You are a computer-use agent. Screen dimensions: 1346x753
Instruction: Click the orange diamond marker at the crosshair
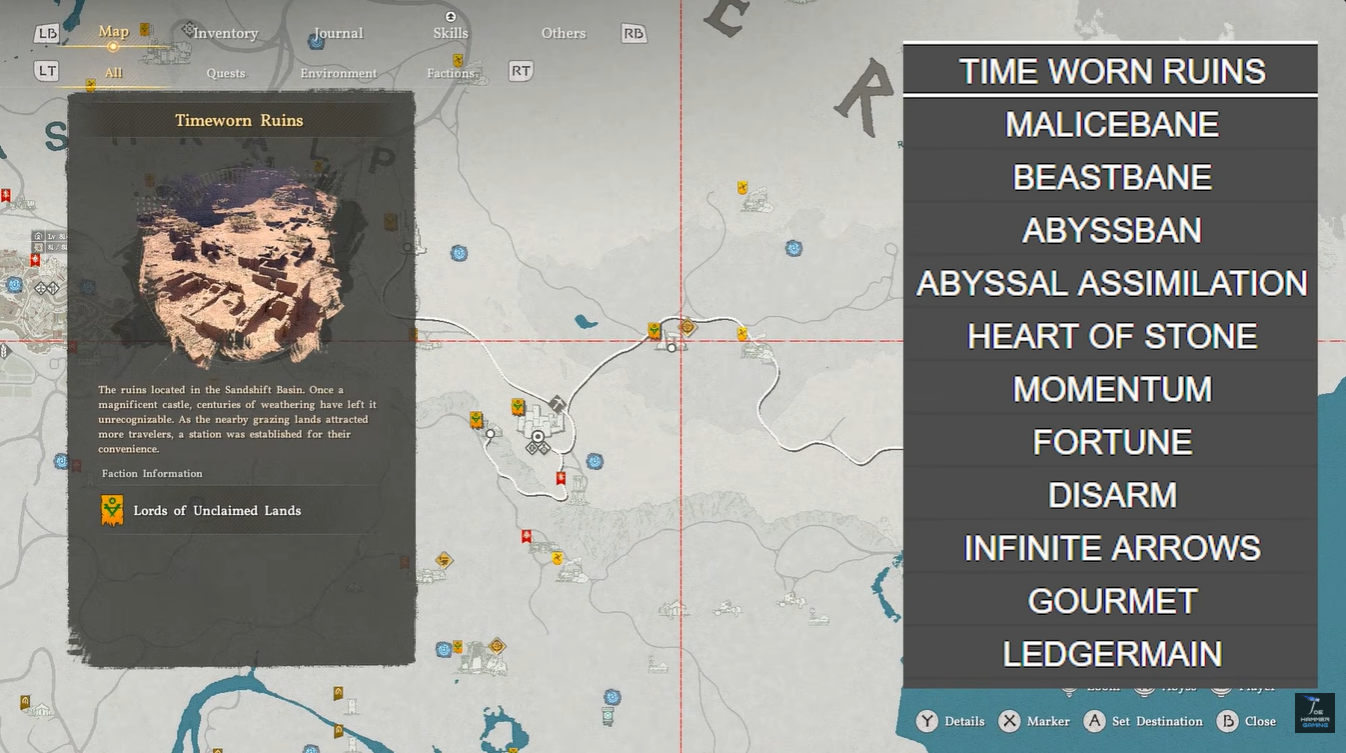click(x=687, y=326)
